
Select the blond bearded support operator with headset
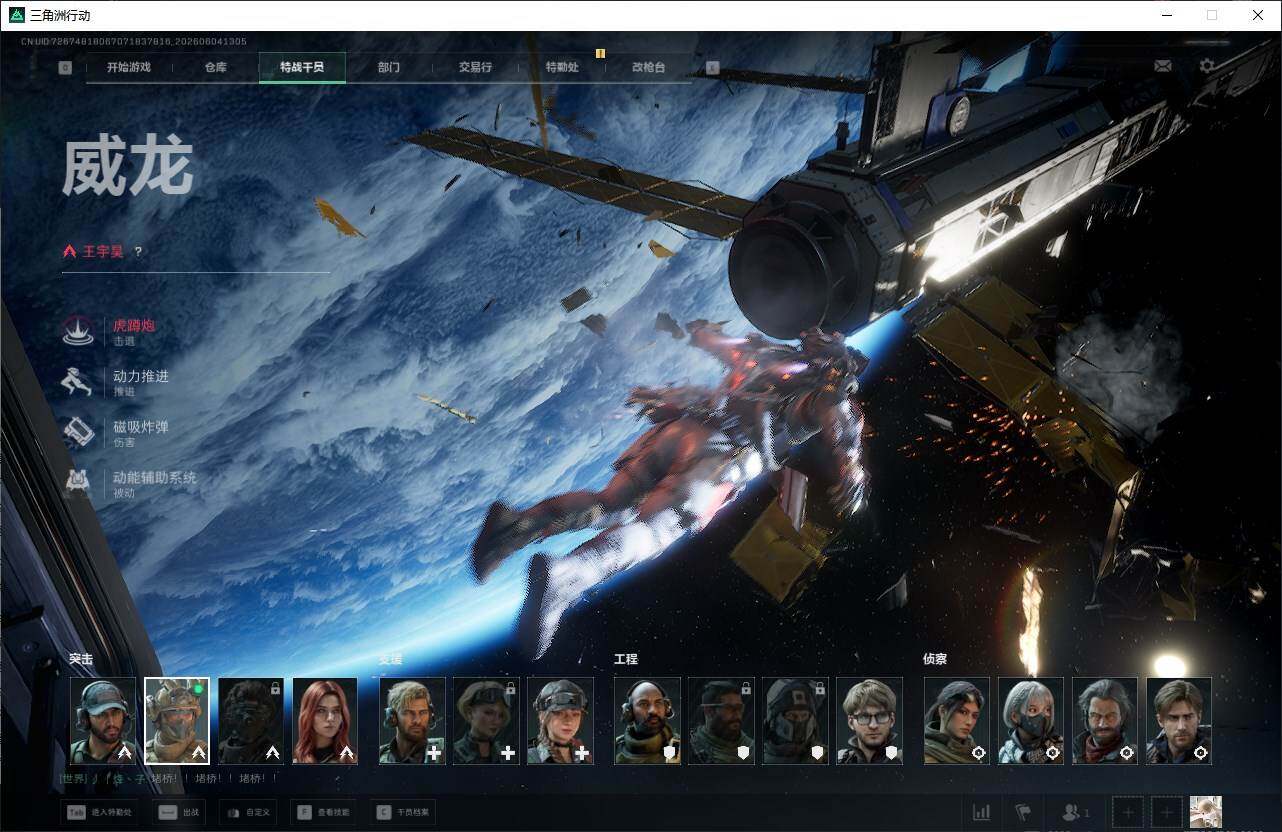tap(412, 721)
